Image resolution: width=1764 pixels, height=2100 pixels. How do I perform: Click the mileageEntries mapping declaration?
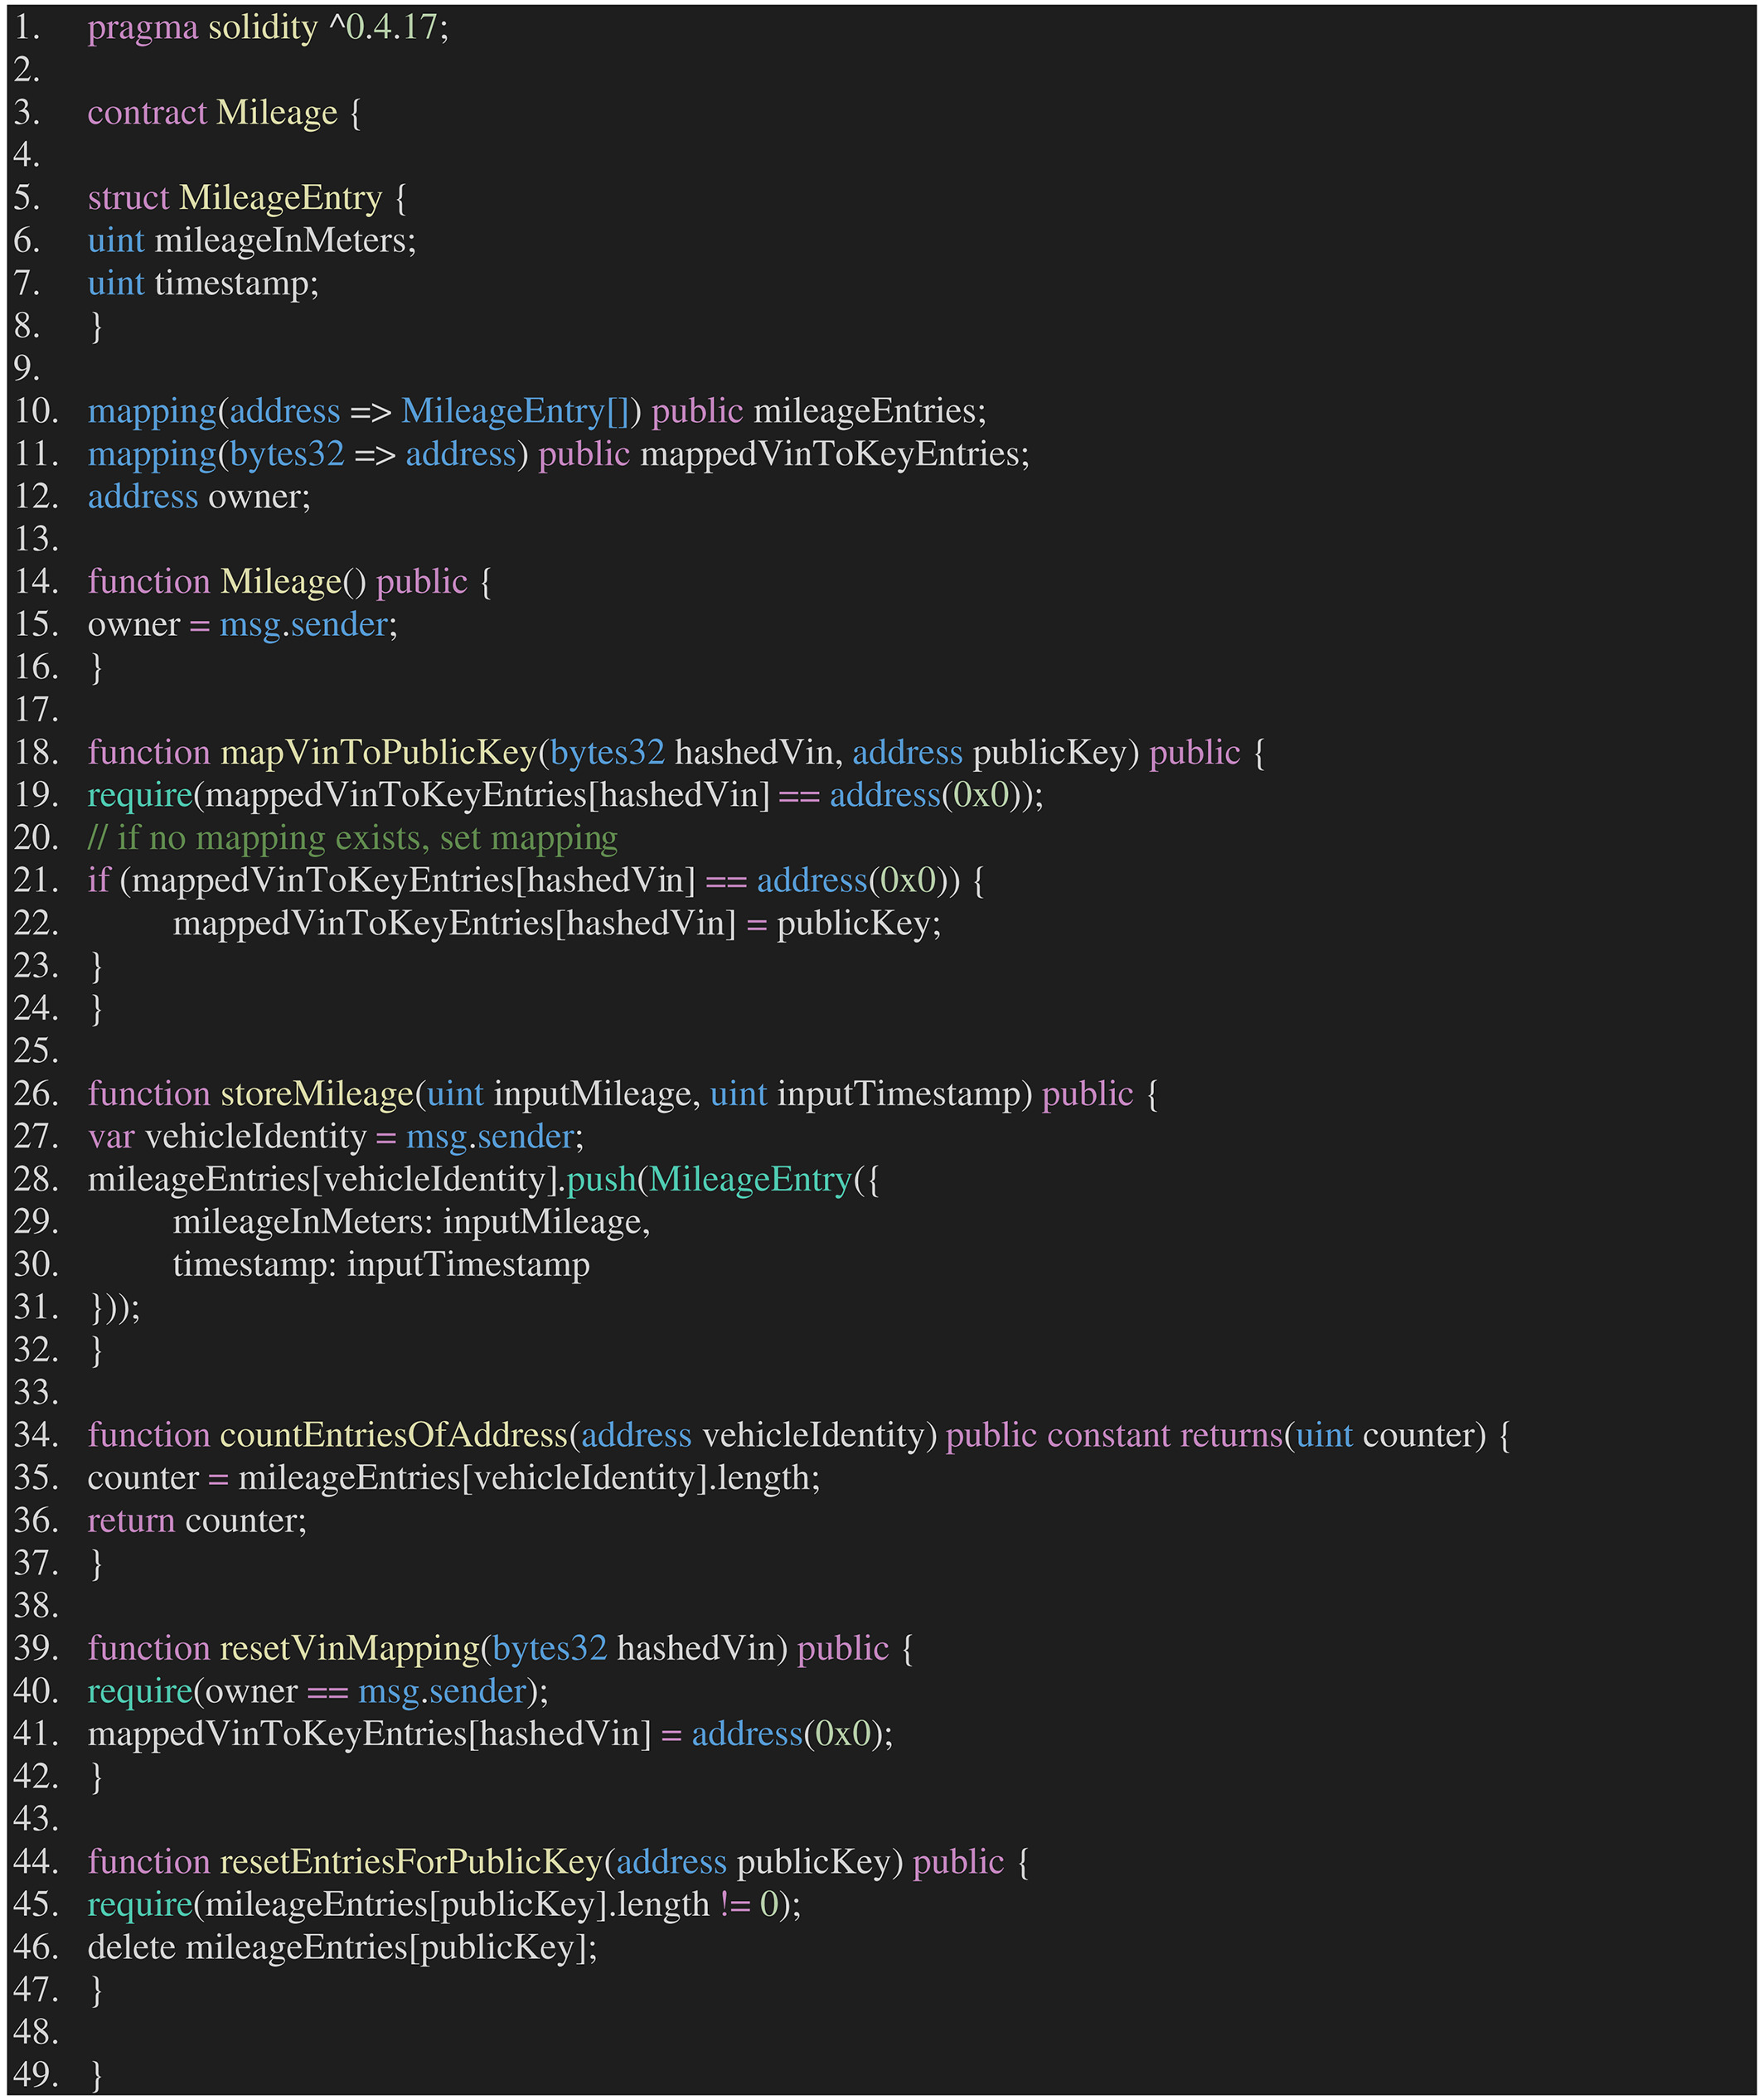coord(537,412)
